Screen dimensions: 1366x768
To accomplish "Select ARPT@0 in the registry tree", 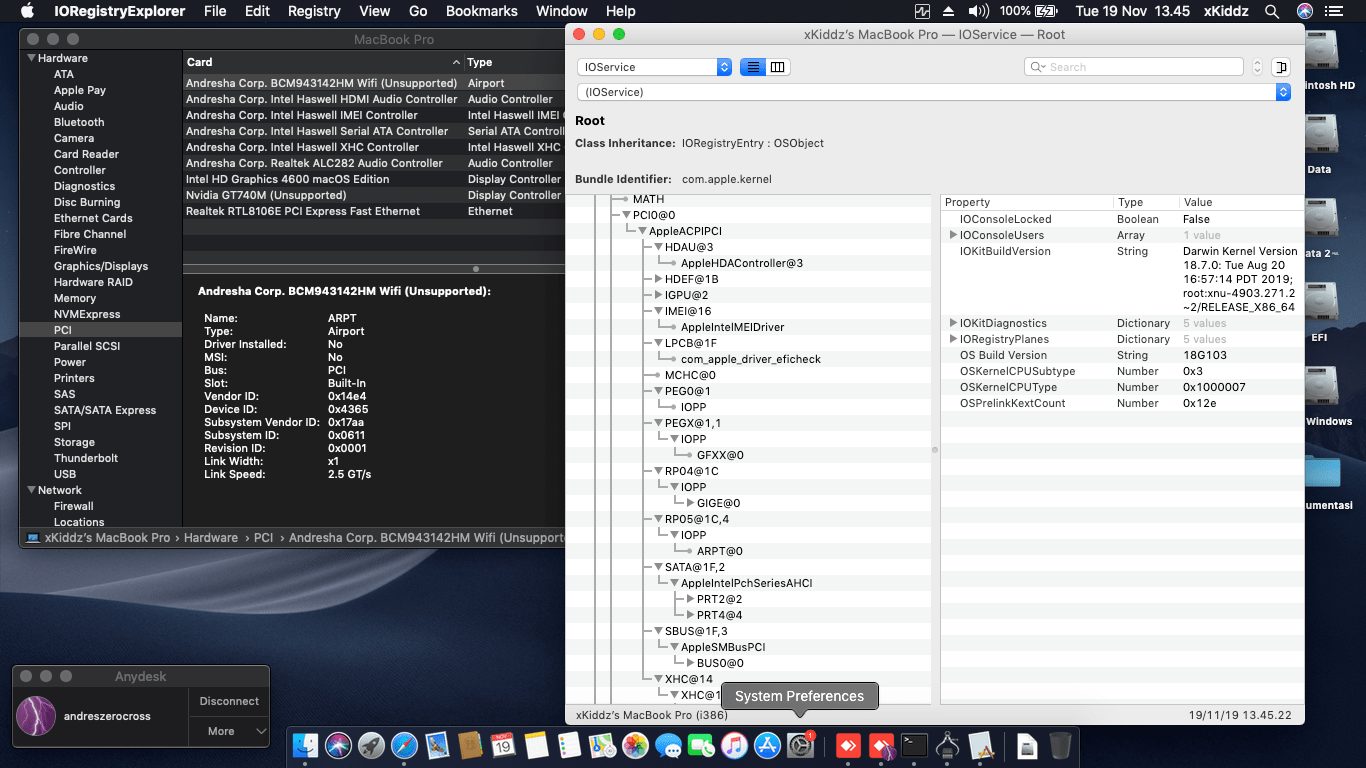I will [719, 551].
